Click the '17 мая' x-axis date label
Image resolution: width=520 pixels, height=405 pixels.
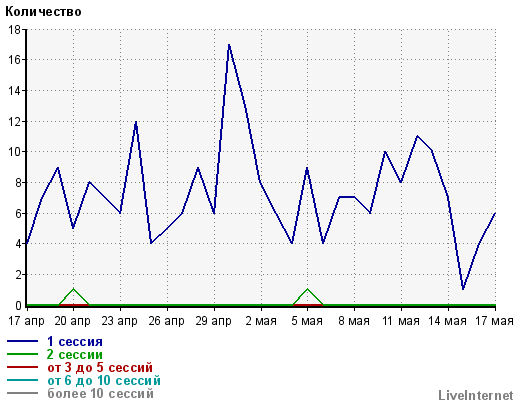coord(495,321)
